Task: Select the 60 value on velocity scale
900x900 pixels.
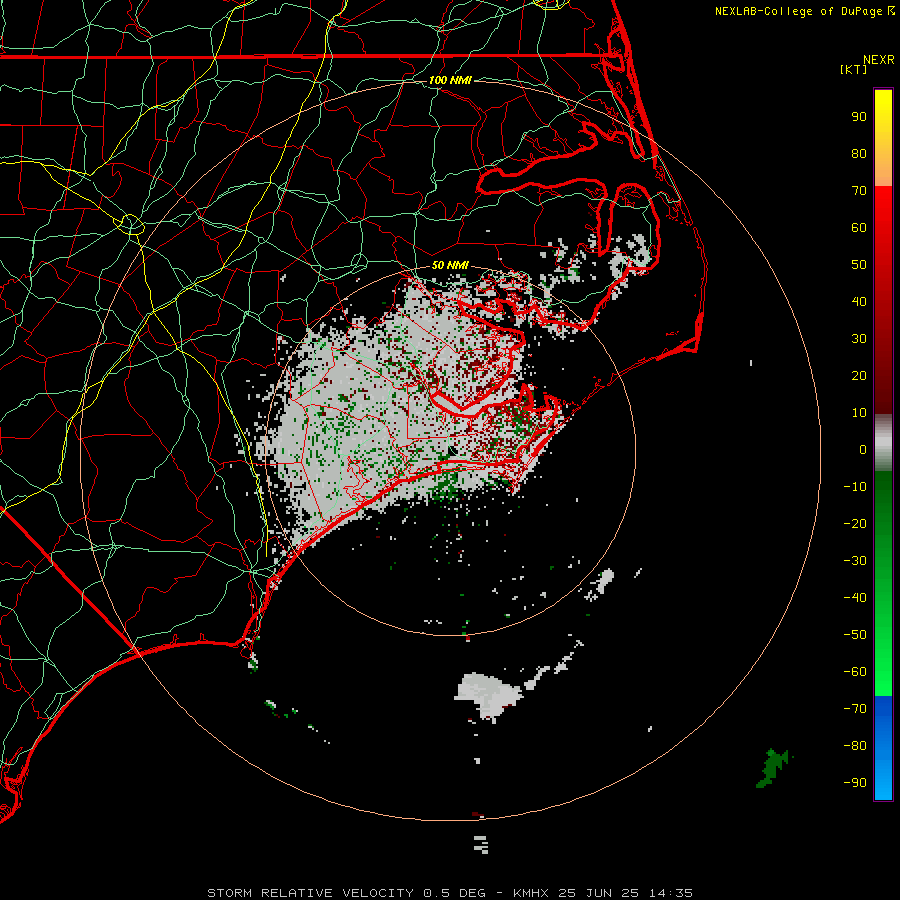Action: coord(859,227)
